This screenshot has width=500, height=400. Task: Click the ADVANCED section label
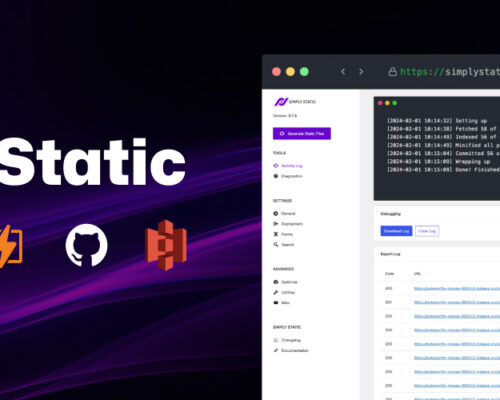283,269
